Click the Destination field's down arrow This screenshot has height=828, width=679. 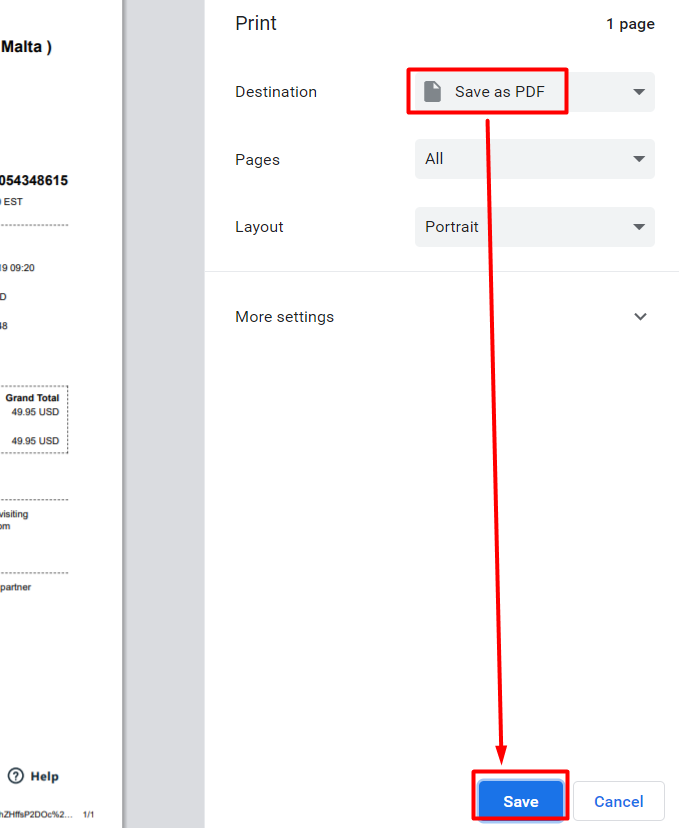639,92
